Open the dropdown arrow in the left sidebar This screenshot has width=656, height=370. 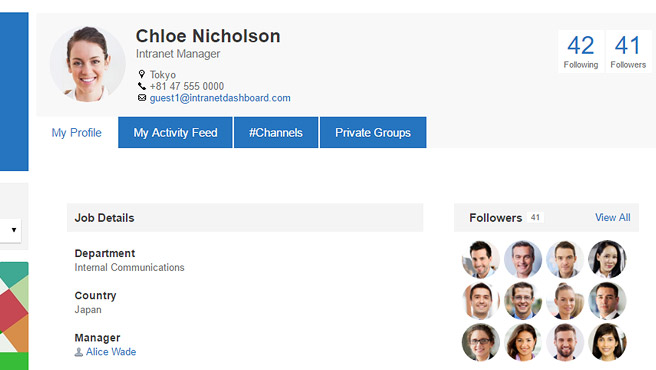pyautogui.click(x=14, y=230)
